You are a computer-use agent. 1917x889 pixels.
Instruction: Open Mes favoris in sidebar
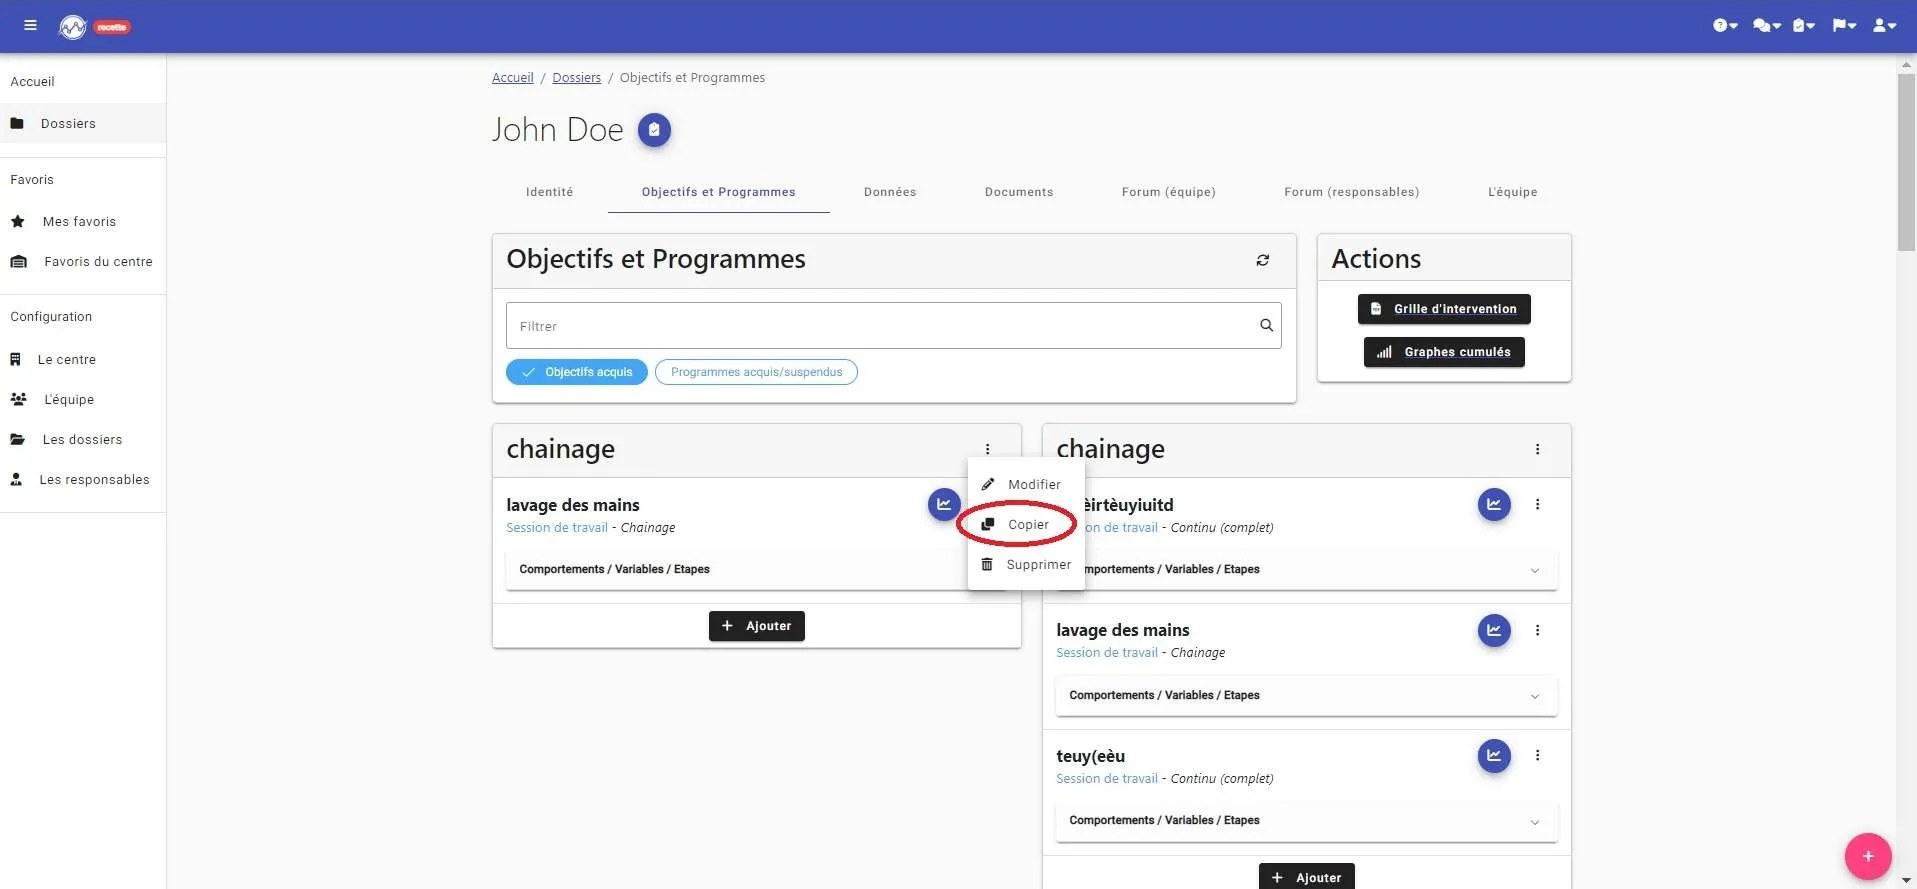tap(83, 221)
